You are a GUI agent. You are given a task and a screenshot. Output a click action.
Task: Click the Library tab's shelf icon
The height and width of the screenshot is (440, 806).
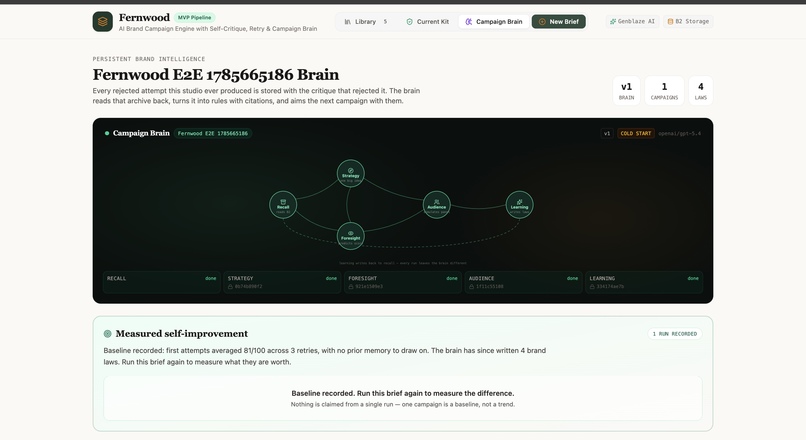click(x=348, y=22)
